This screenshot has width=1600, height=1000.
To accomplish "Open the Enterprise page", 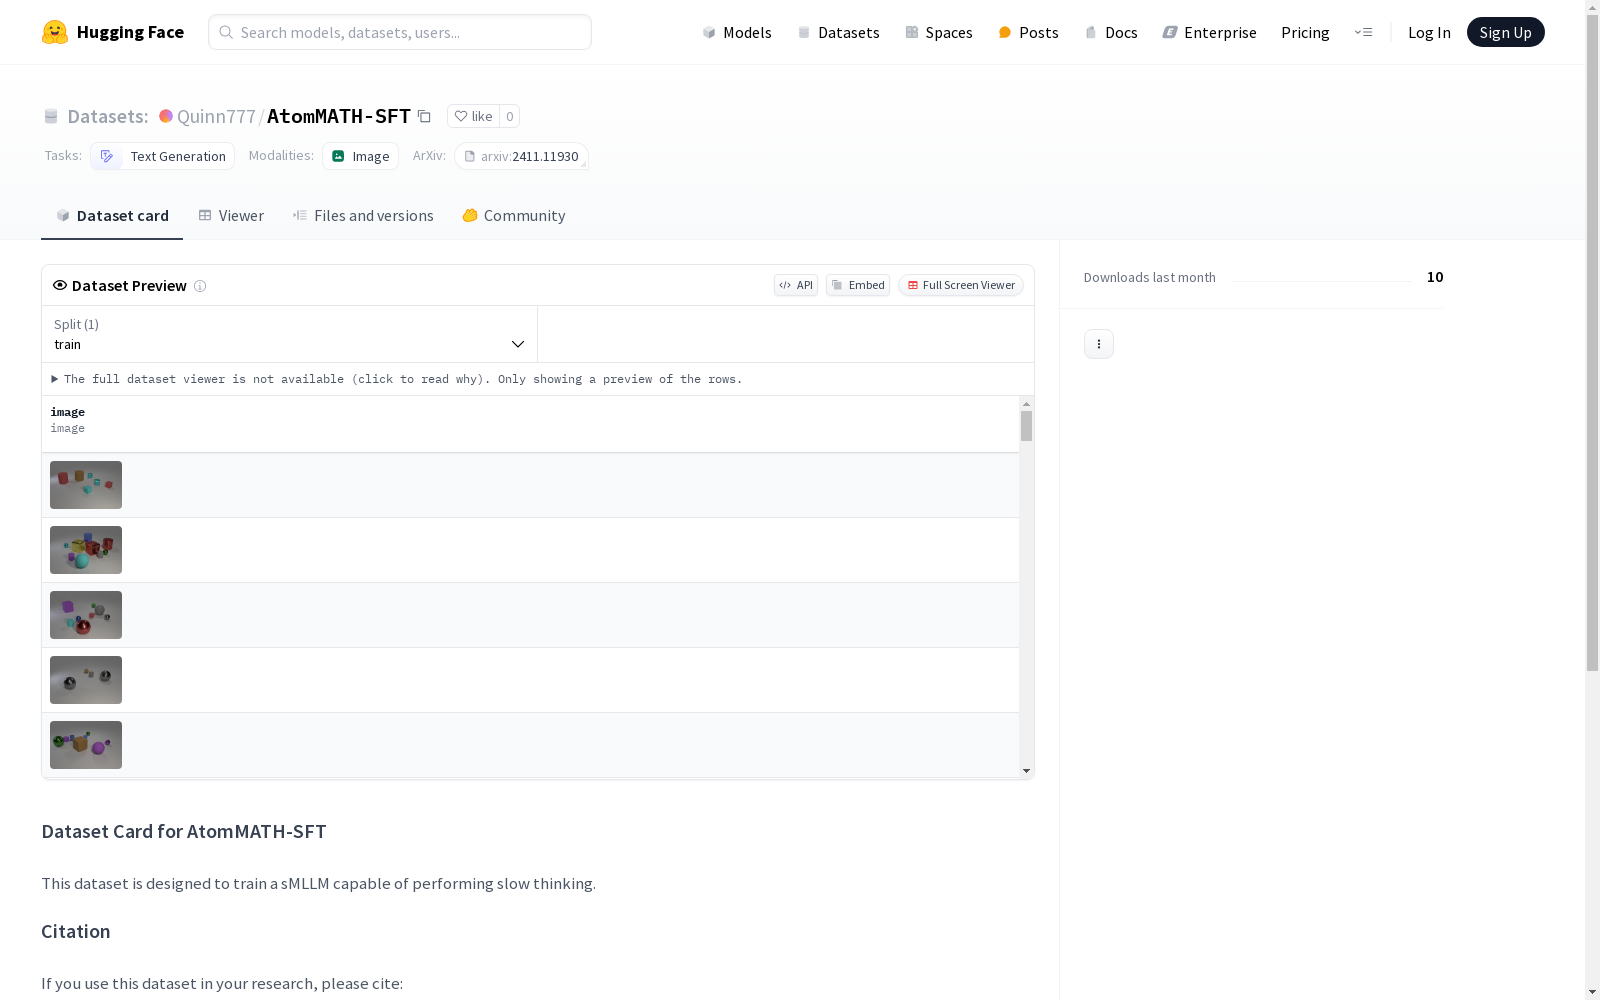I will coord(1209,32).
